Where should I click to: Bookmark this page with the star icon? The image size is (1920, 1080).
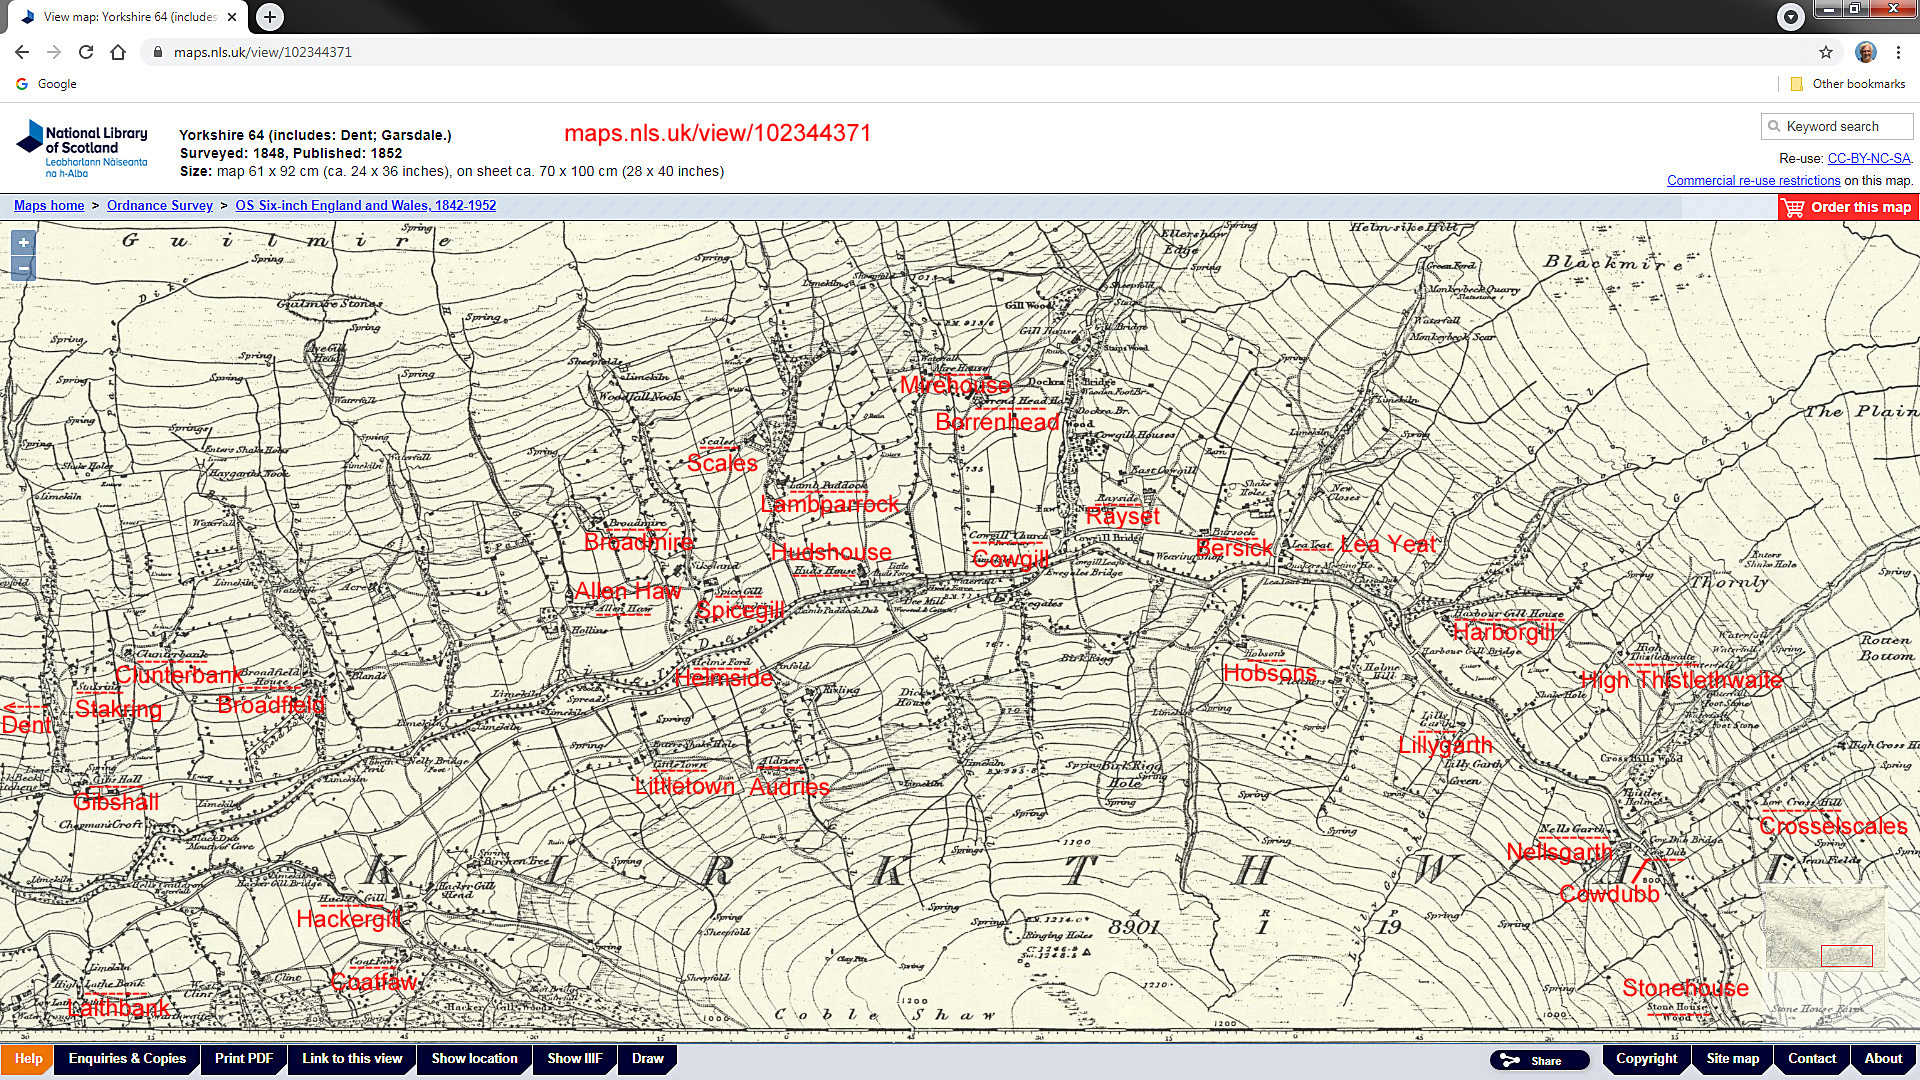point(1826,52)
